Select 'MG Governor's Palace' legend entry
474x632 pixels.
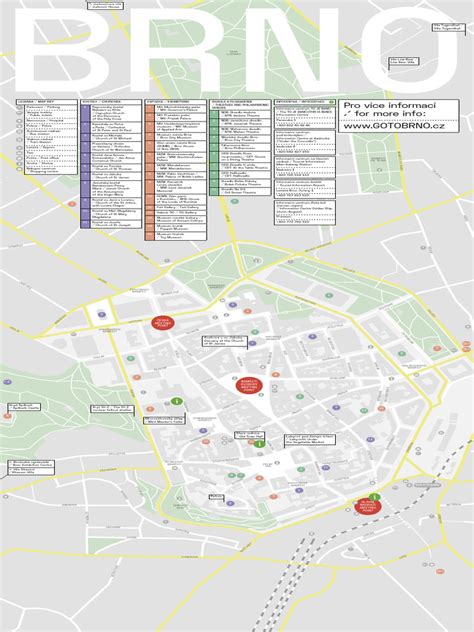tap(176, 108)
